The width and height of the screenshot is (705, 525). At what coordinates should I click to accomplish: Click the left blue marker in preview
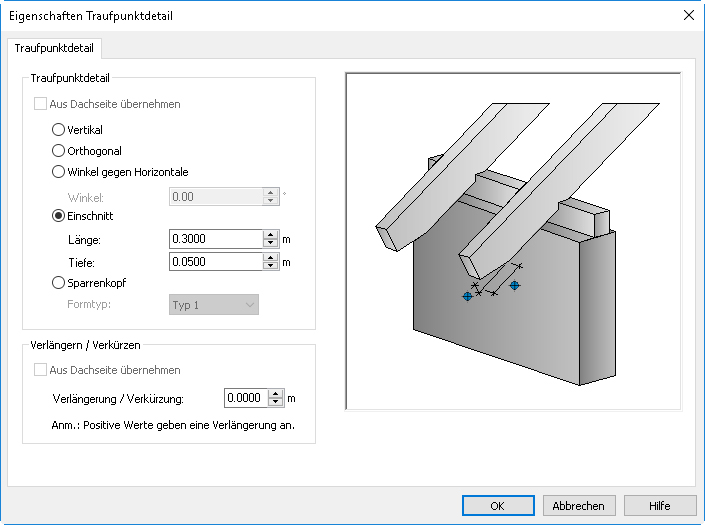(468, 297)
